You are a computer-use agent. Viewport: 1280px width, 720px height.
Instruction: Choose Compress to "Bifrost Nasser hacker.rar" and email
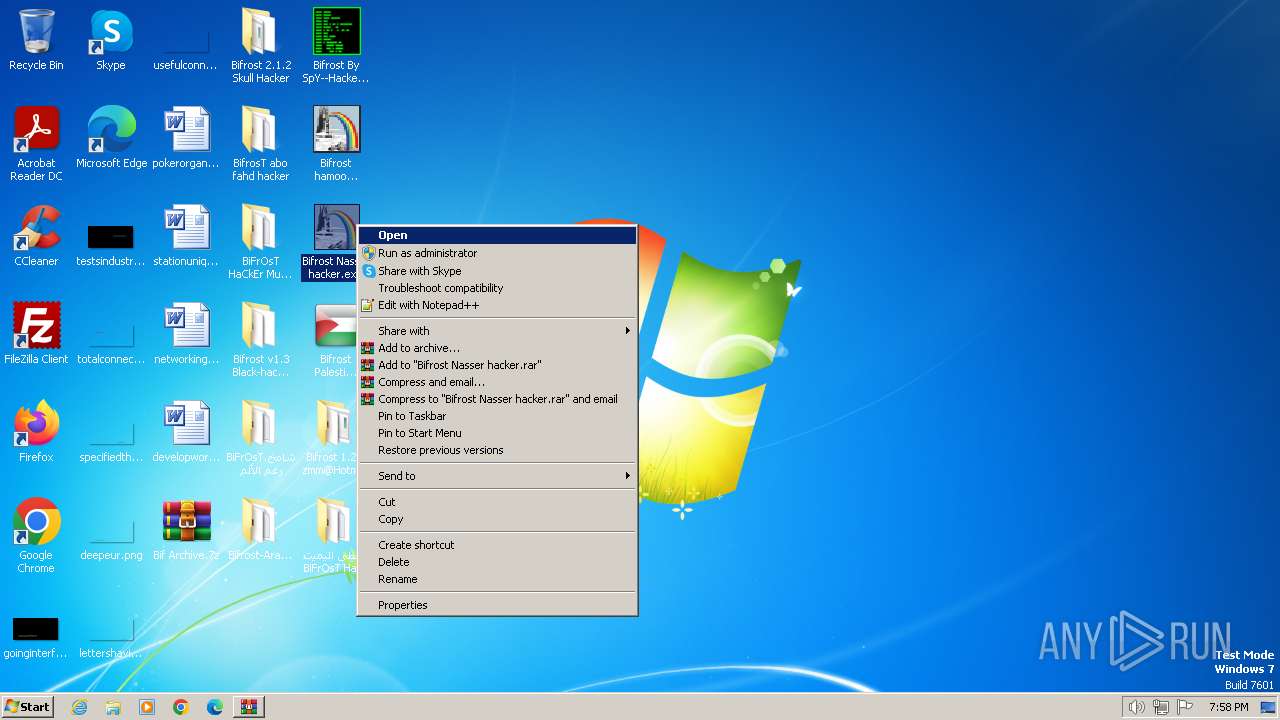[497, 399]
